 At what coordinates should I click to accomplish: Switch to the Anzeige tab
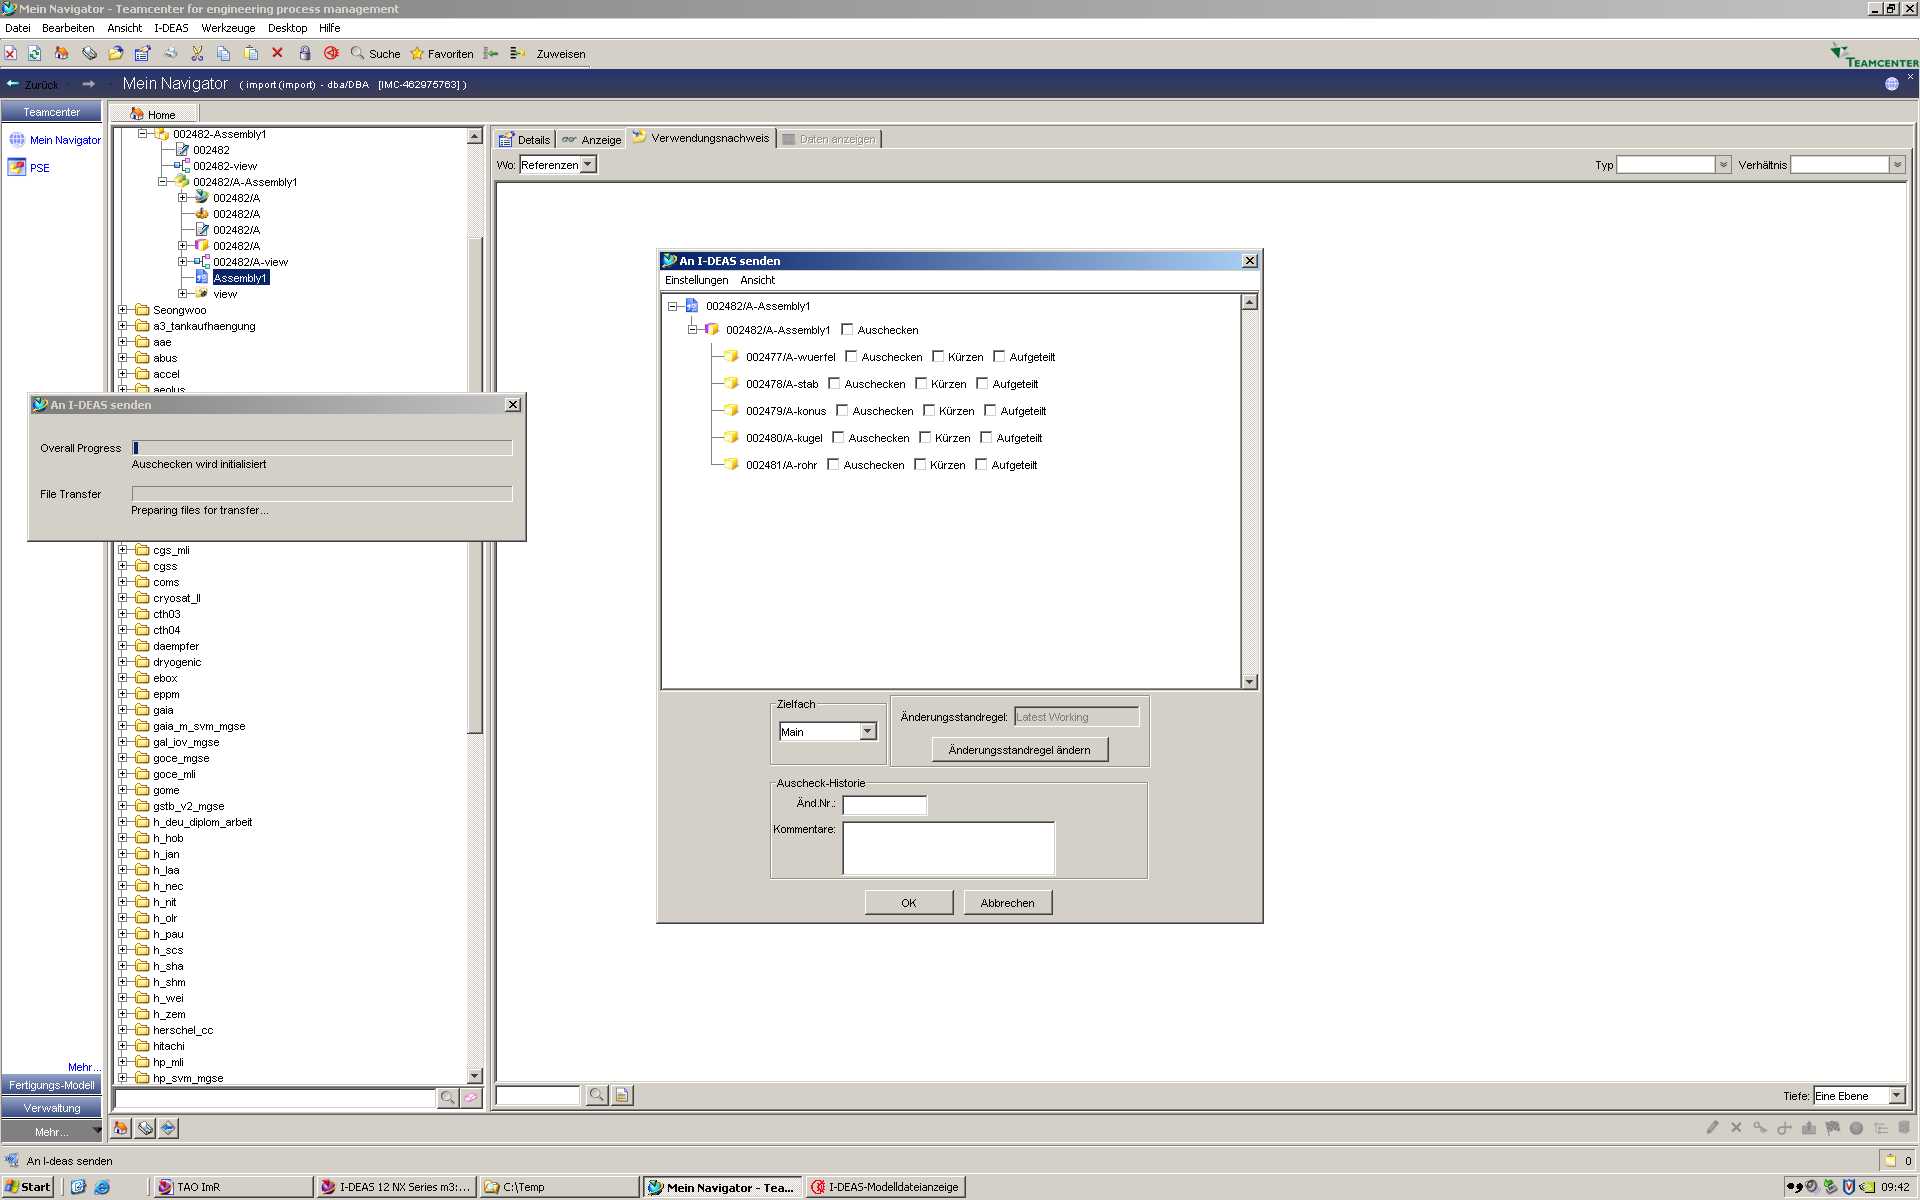click(x=592, y=139)
